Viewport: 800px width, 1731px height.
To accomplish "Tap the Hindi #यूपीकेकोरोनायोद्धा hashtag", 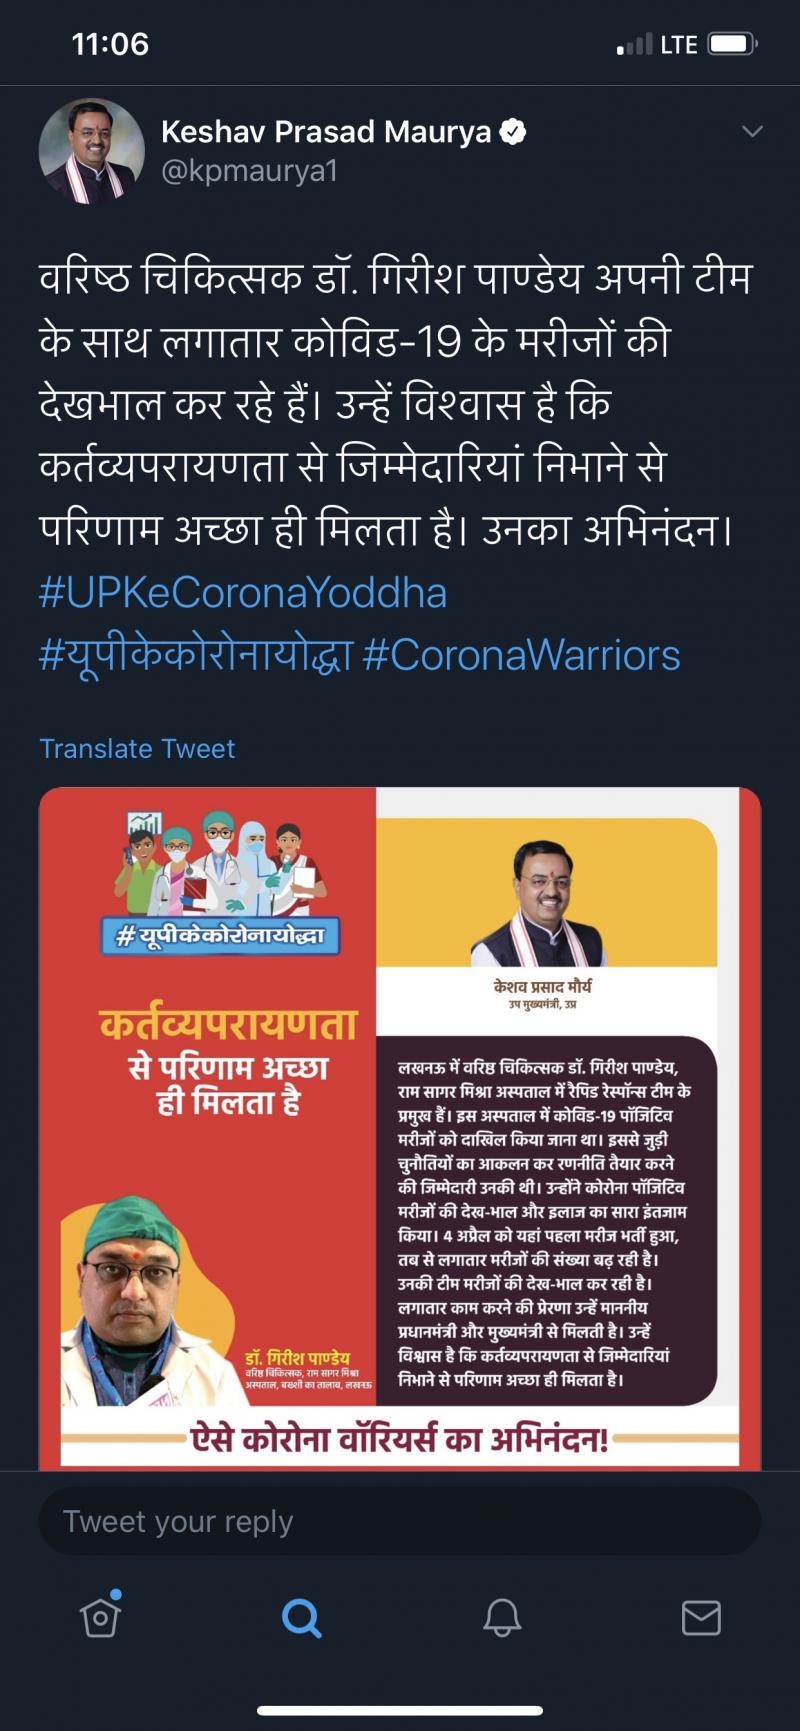I will click(x=196, y=656).
